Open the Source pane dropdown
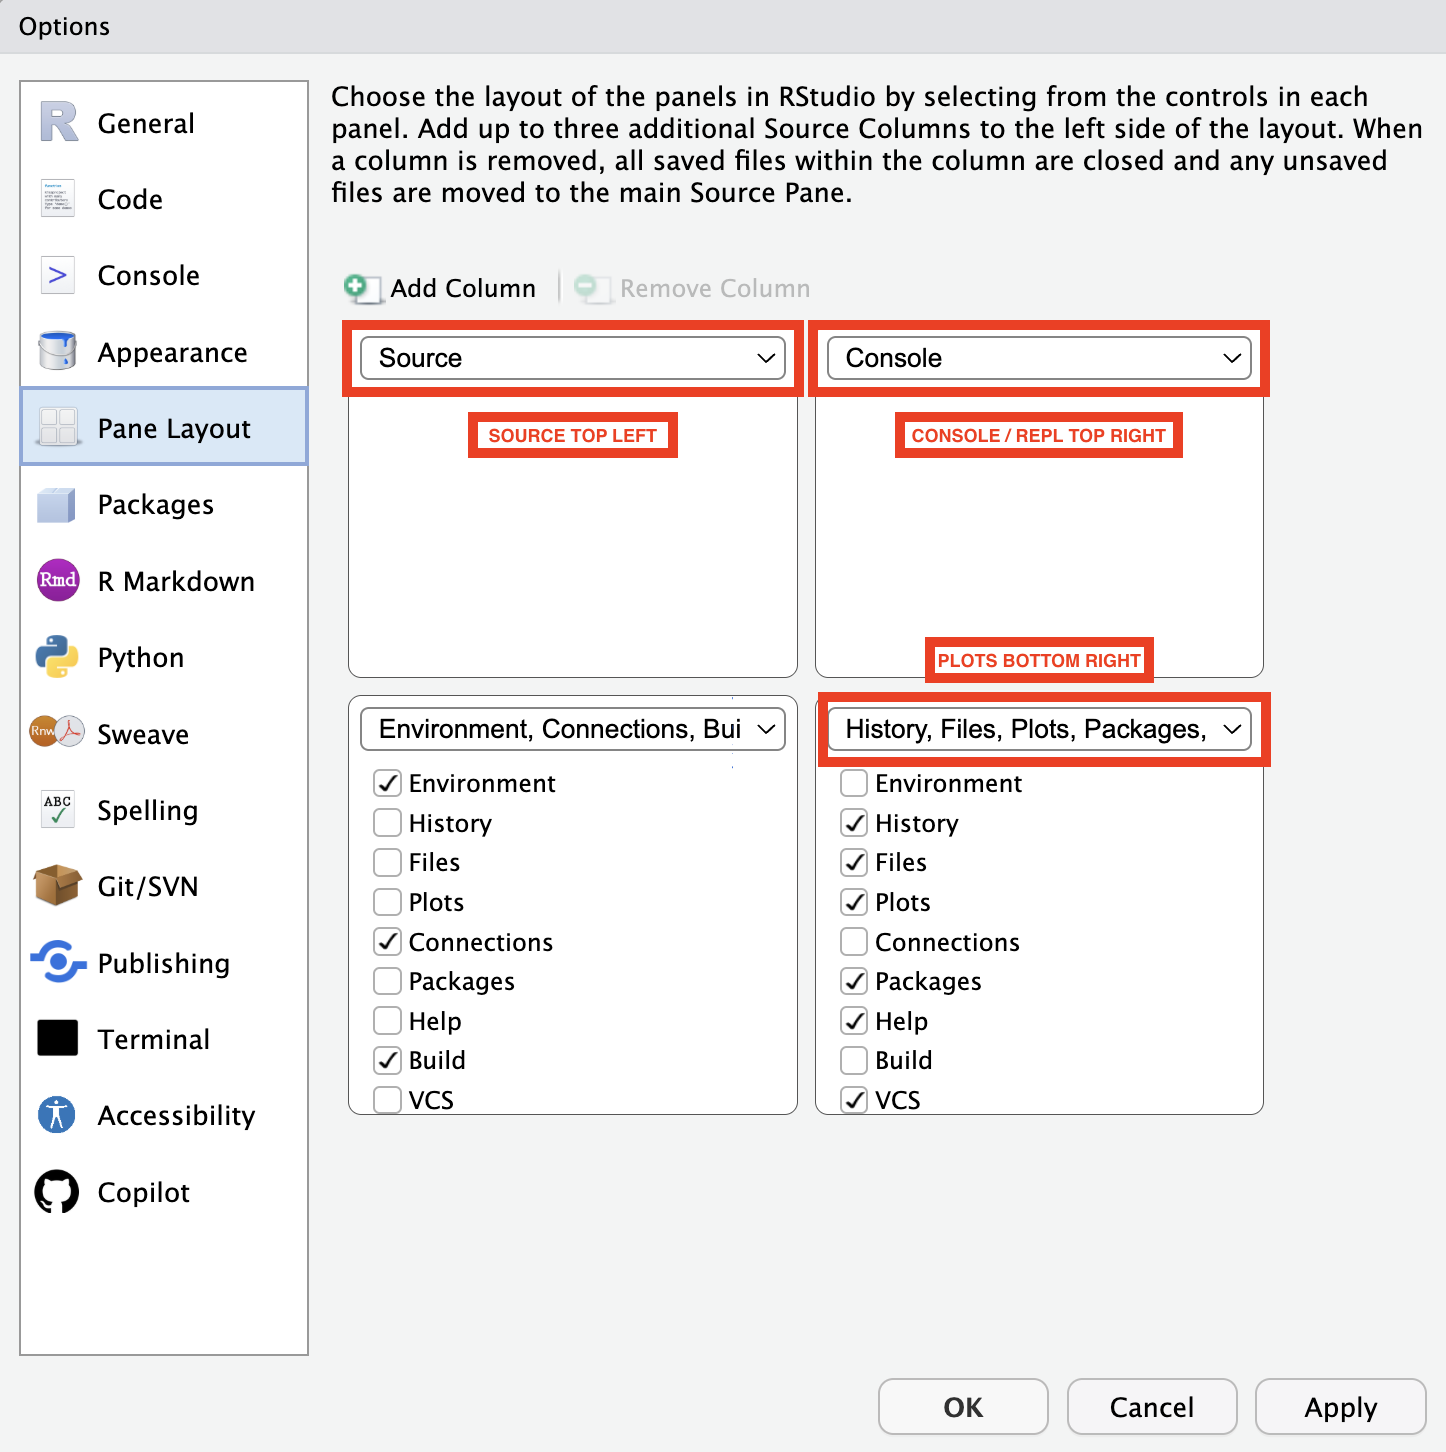Screen dimensions: 1446x1452 (573, 358)
